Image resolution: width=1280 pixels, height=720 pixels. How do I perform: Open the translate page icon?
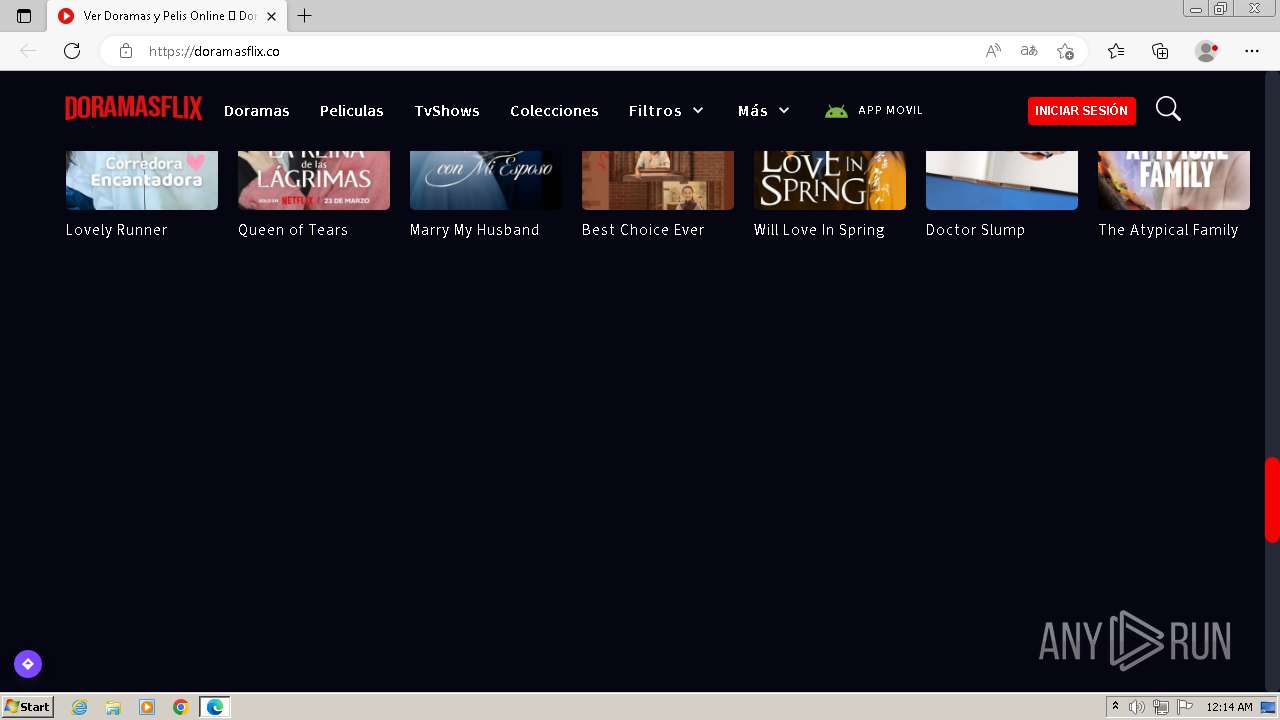pos(1029,51)
